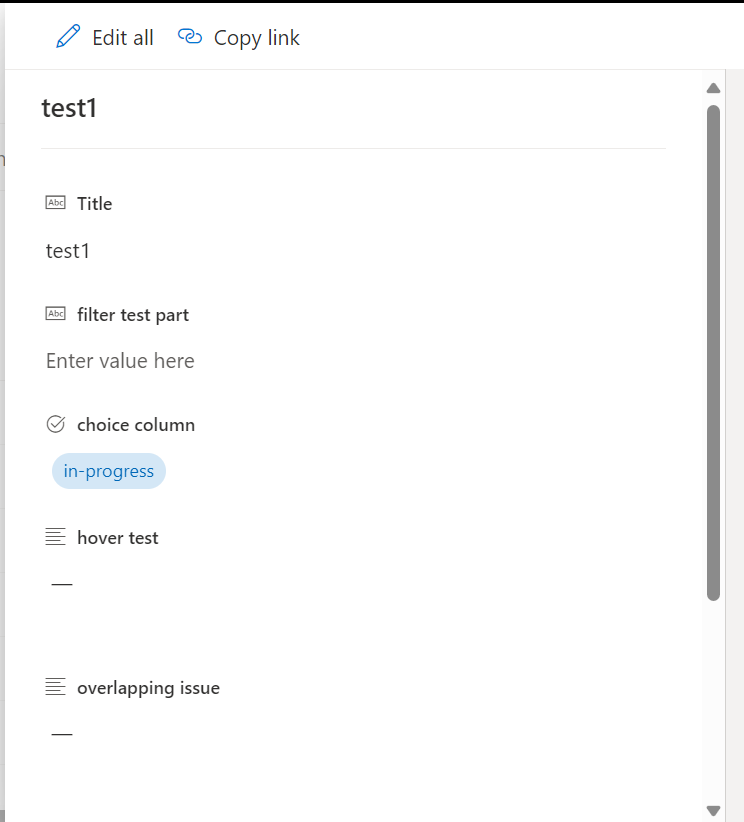Screen dimensions: 744x822
Task: Click the overlapping issue field label
Action: pyautogui.click(x=148, y=687)
